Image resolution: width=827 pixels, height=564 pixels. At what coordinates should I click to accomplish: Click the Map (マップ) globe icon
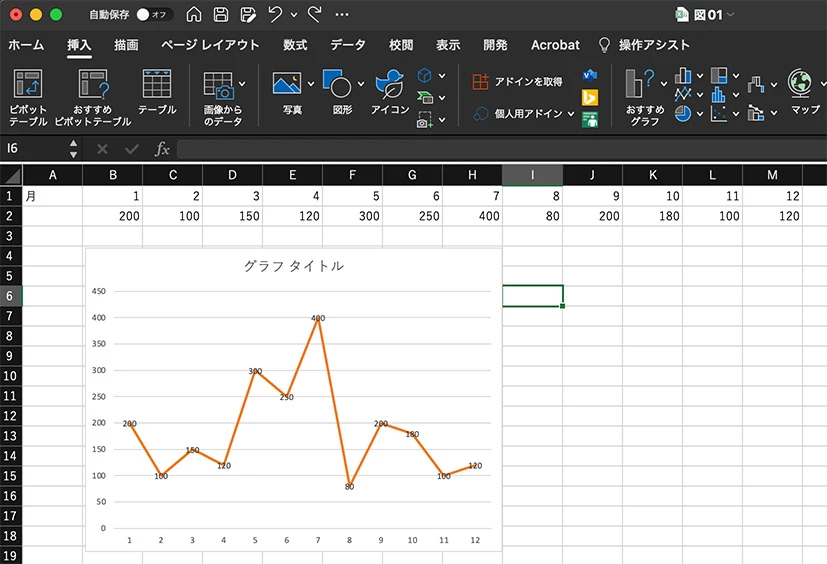(800, 83)
